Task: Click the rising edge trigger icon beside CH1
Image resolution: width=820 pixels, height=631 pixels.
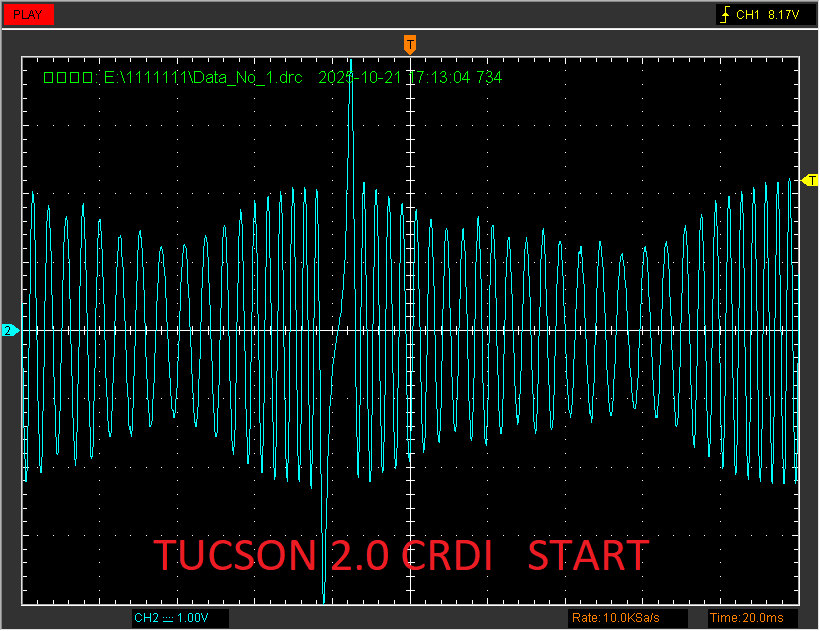Action: 725,15
